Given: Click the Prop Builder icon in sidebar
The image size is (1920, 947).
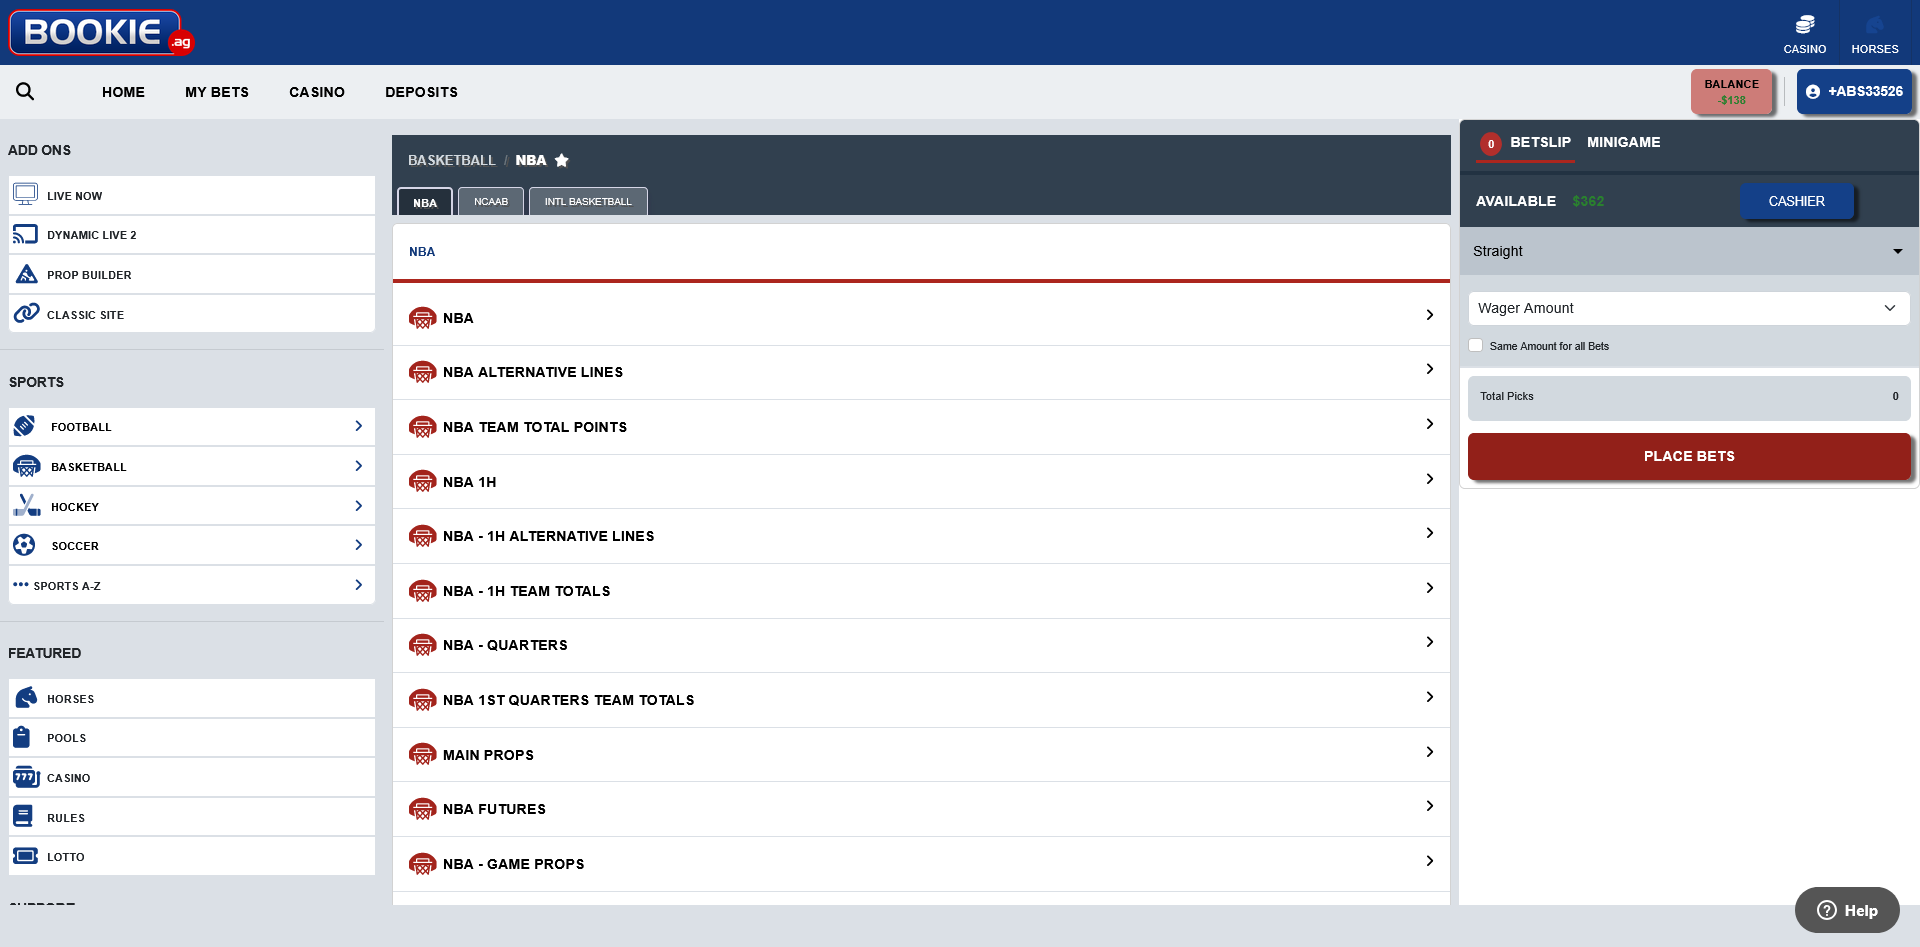Looking at the screenshot, I should (25, 272).
